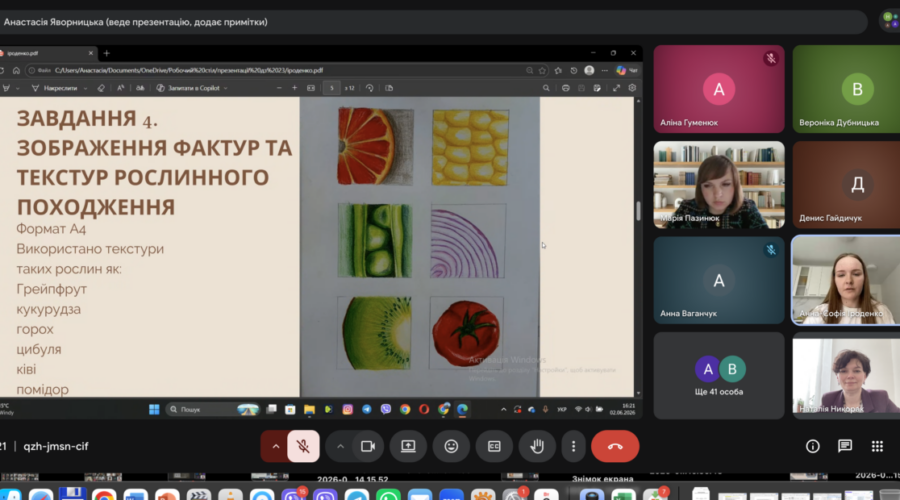Select Аліна Гуменюк participant tile

pyautogui.click(x=719, y=89)
